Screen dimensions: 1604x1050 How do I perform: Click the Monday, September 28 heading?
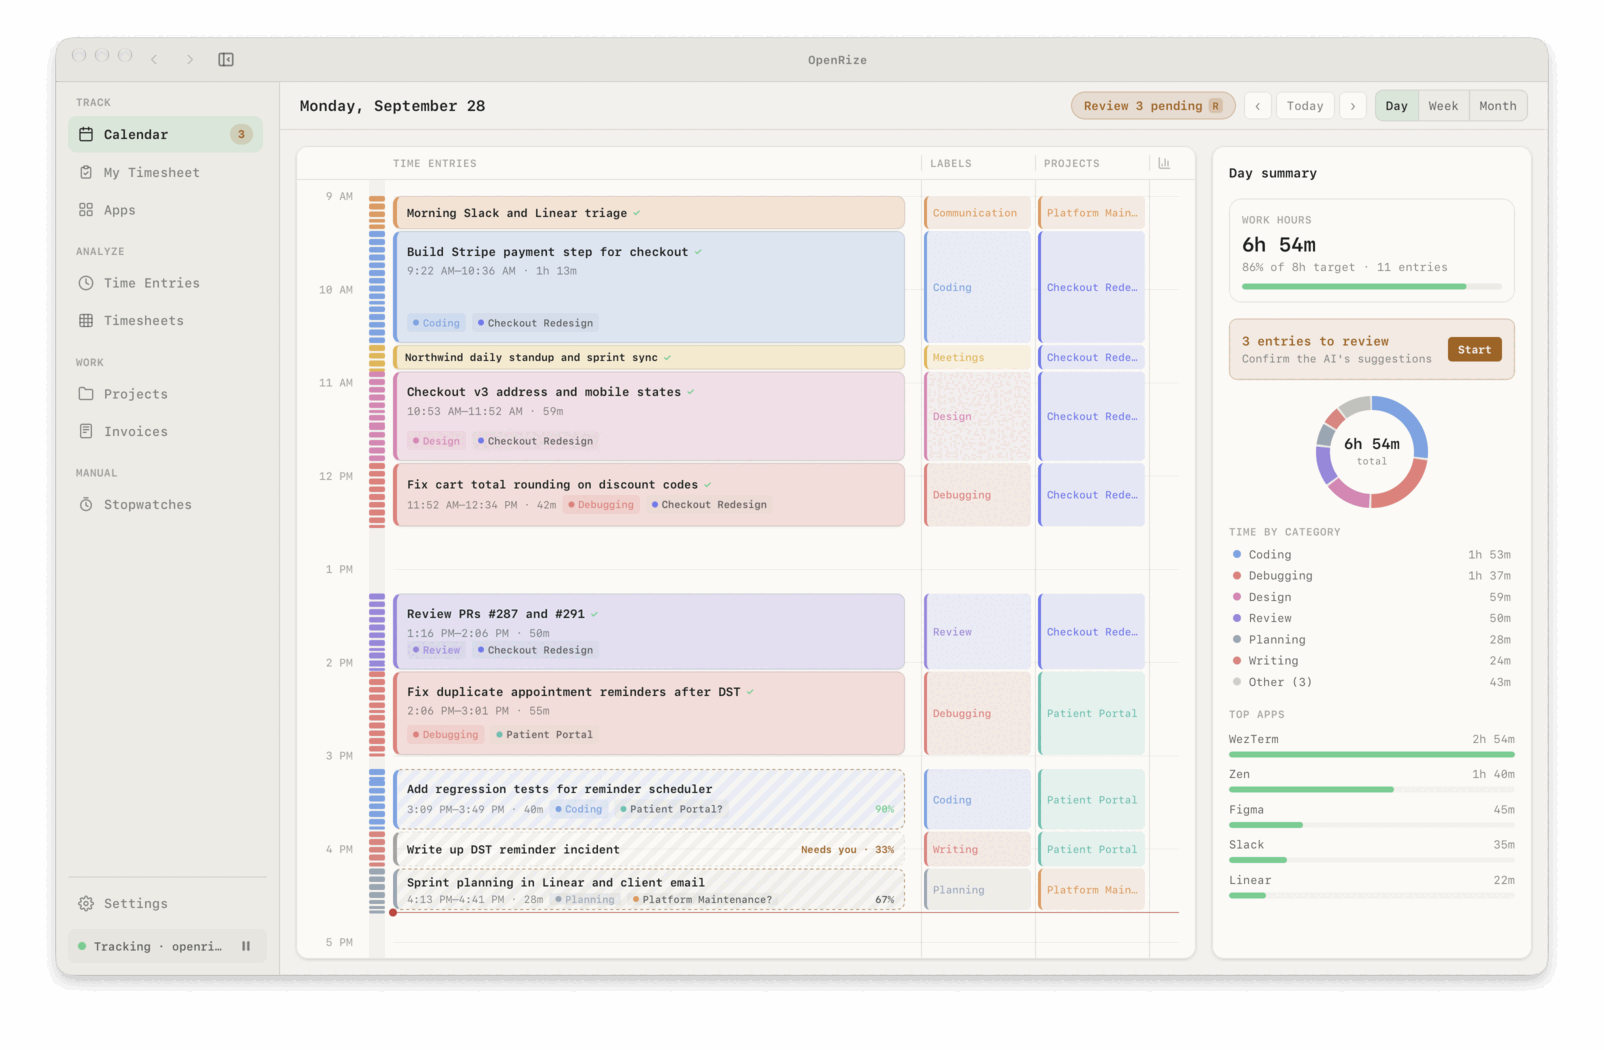[x=392, y=106]
